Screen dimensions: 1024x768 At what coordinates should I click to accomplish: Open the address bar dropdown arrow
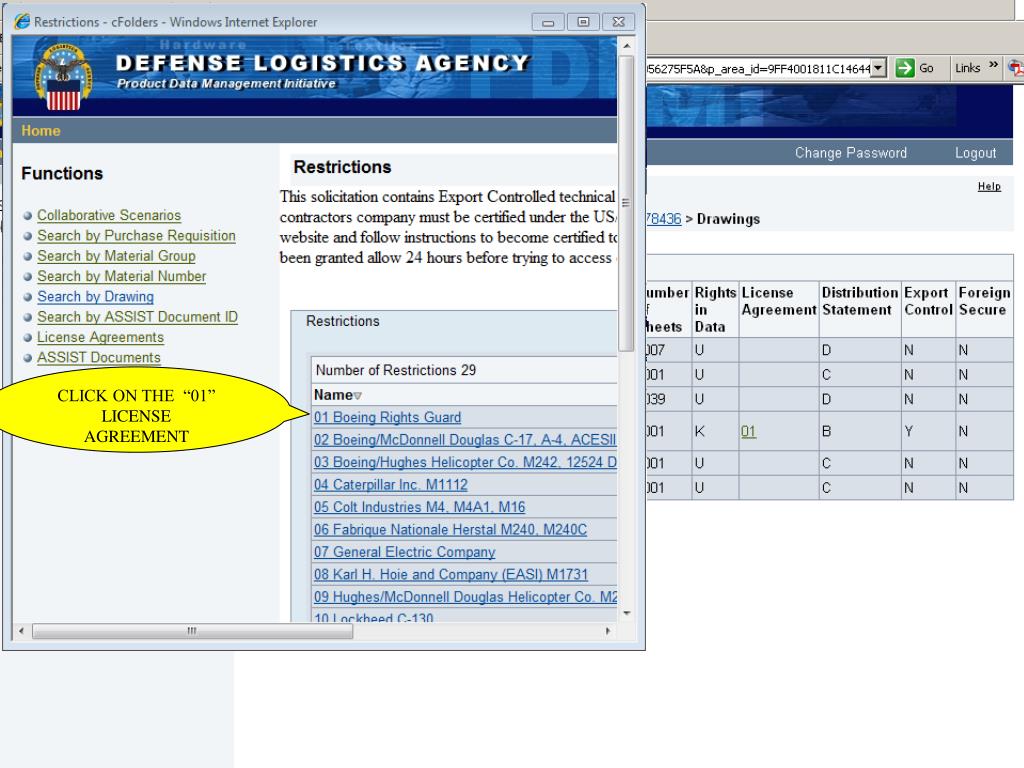click(878, 68)
